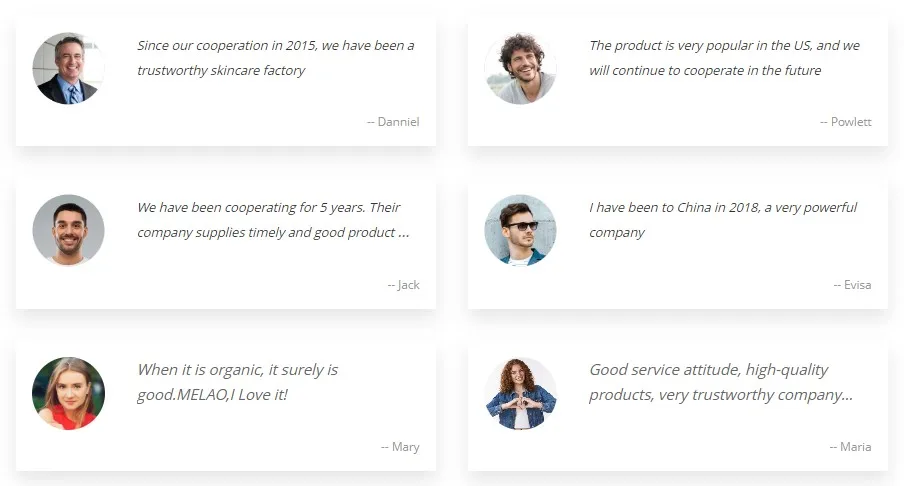Viewport: 904px width, 486px height.
Task: Select the 'Good service attitude, high-quality' line
Action: point(708,370)
